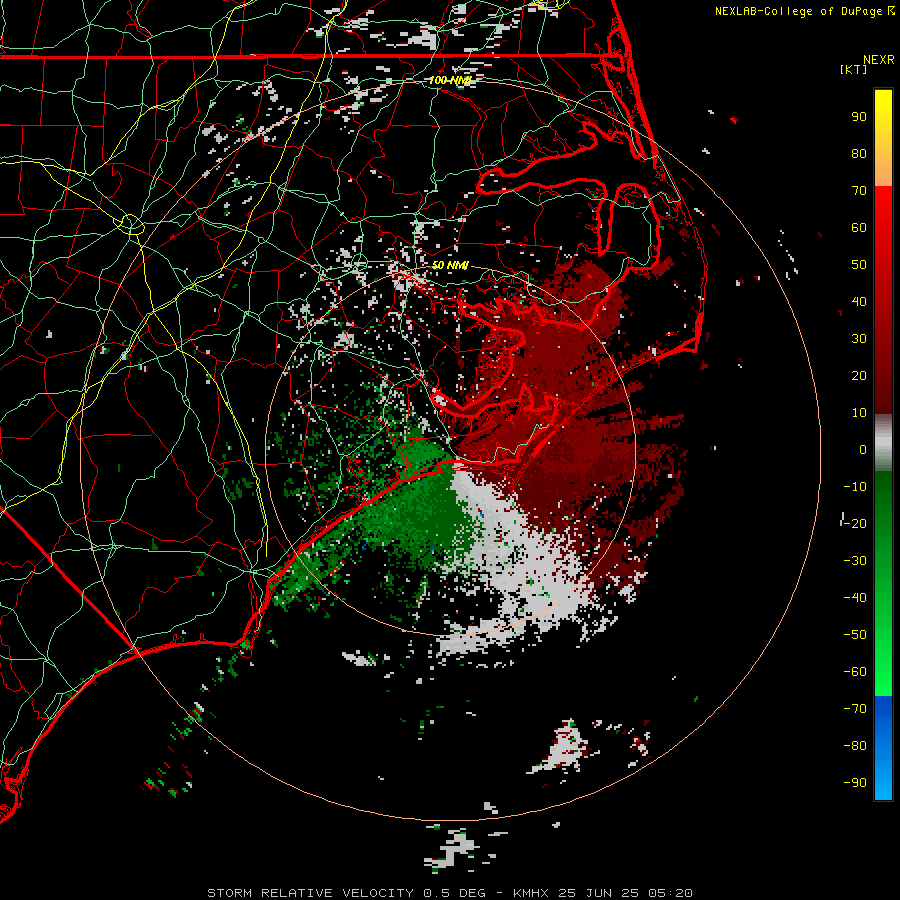Click the -30 value on the velocity scale

855,561
